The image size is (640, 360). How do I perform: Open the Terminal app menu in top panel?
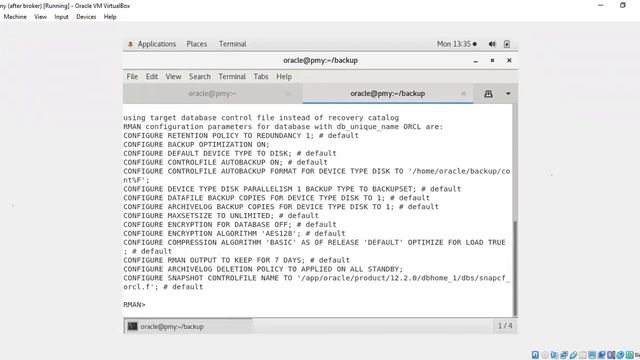[x=233, y=44]
